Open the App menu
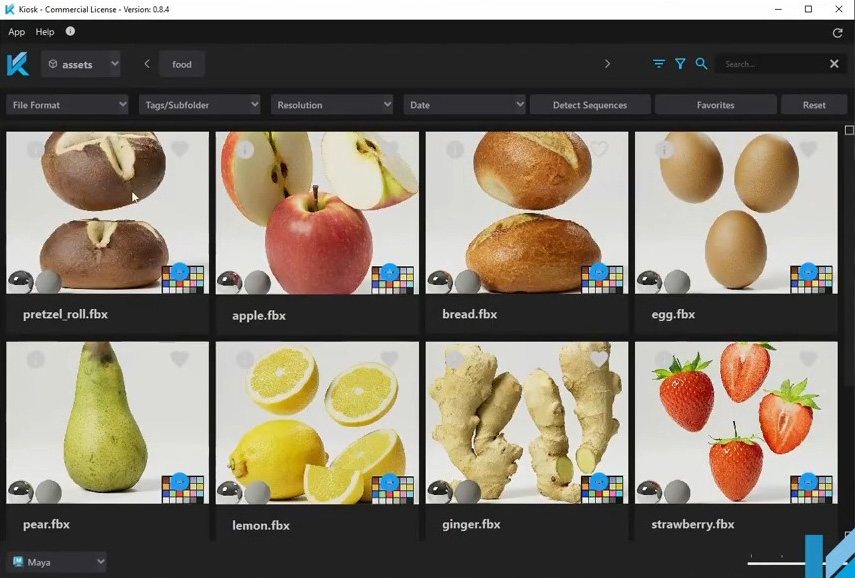The image size is (855, 578). 16,32
